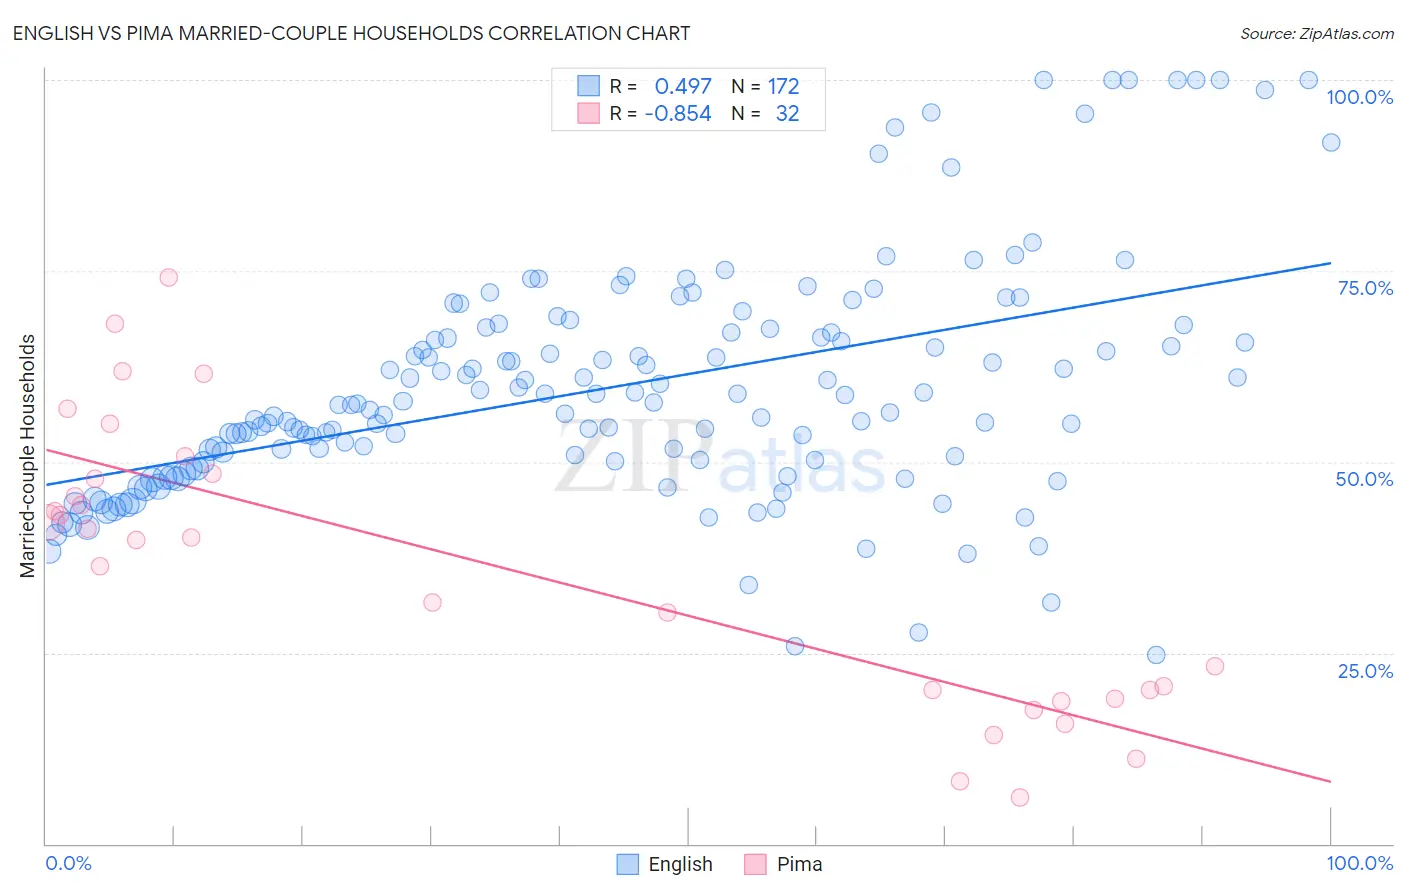The image size is (1406, 892).
Task: Click the chart title text
Action: tap(351, 33)
